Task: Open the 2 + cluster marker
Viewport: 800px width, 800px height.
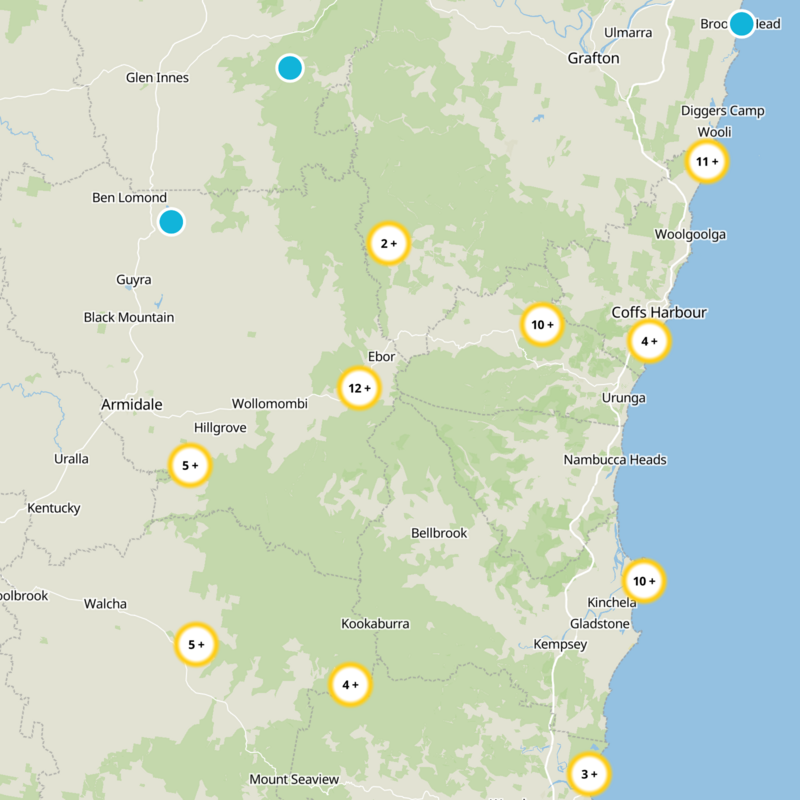Action: pyautogui.click(x=388, y=243)
